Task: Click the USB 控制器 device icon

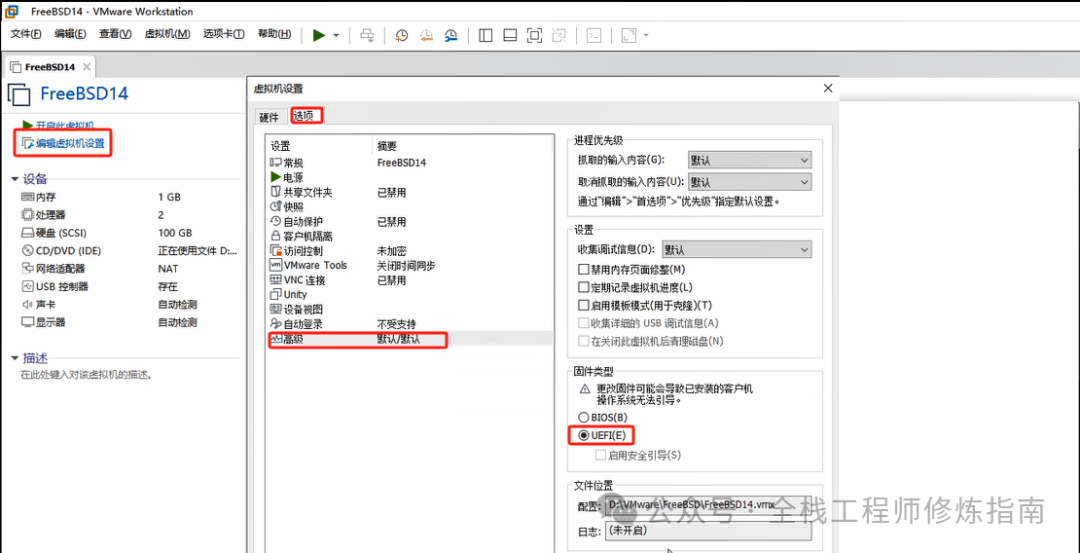Action: tap(28, 286)
